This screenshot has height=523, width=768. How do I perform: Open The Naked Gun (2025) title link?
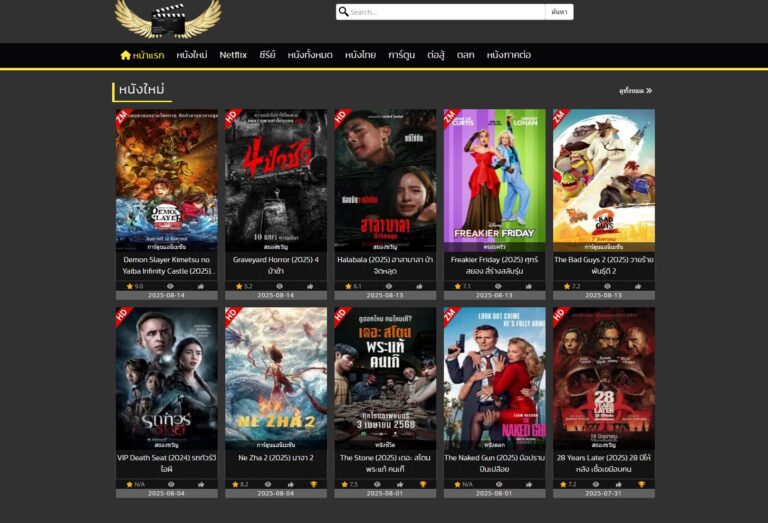[494, 463]
